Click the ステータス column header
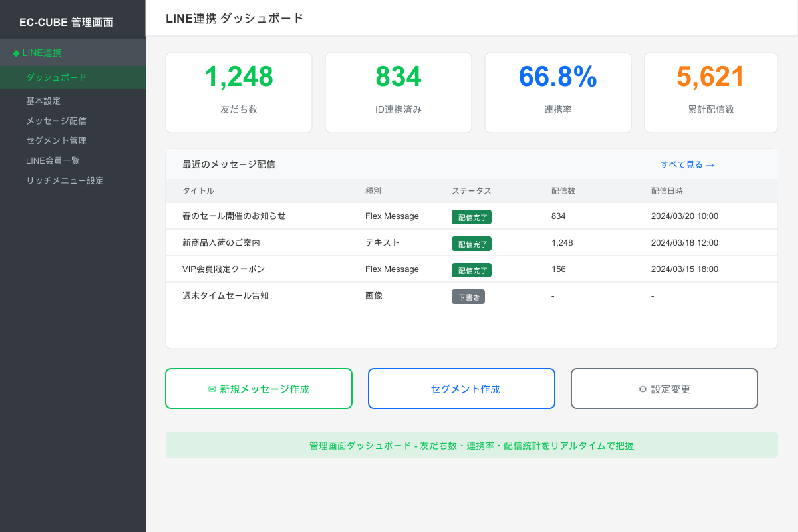The height and width of the screenshot is (532, 798). click(471, 191)
